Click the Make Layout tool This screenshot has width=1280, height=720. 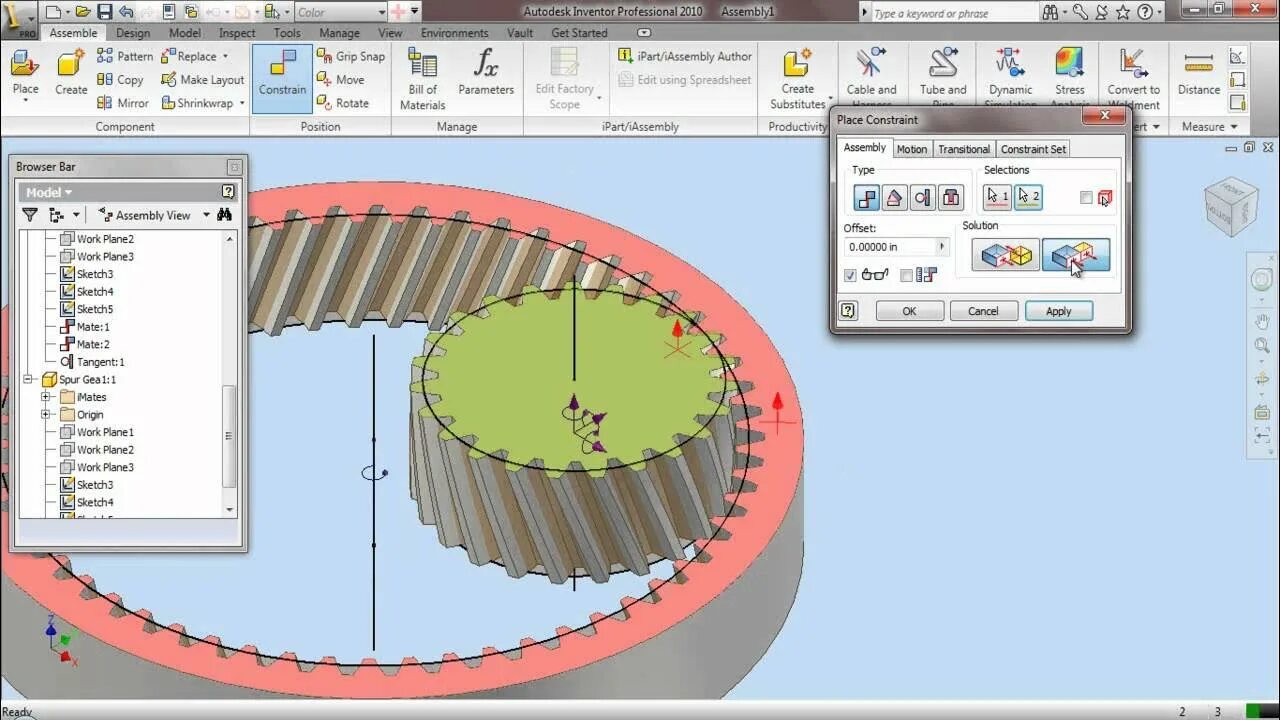[202, 80]
